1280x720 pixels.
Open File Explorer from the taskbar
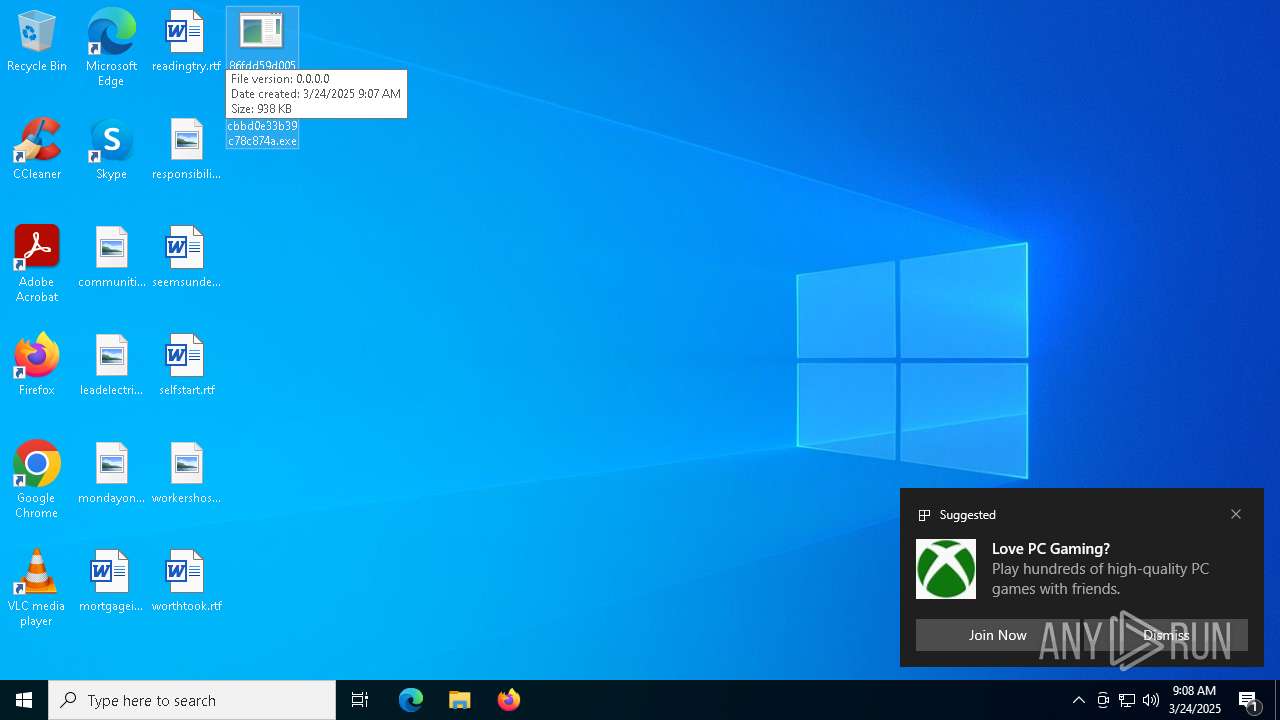coord(460,700)
